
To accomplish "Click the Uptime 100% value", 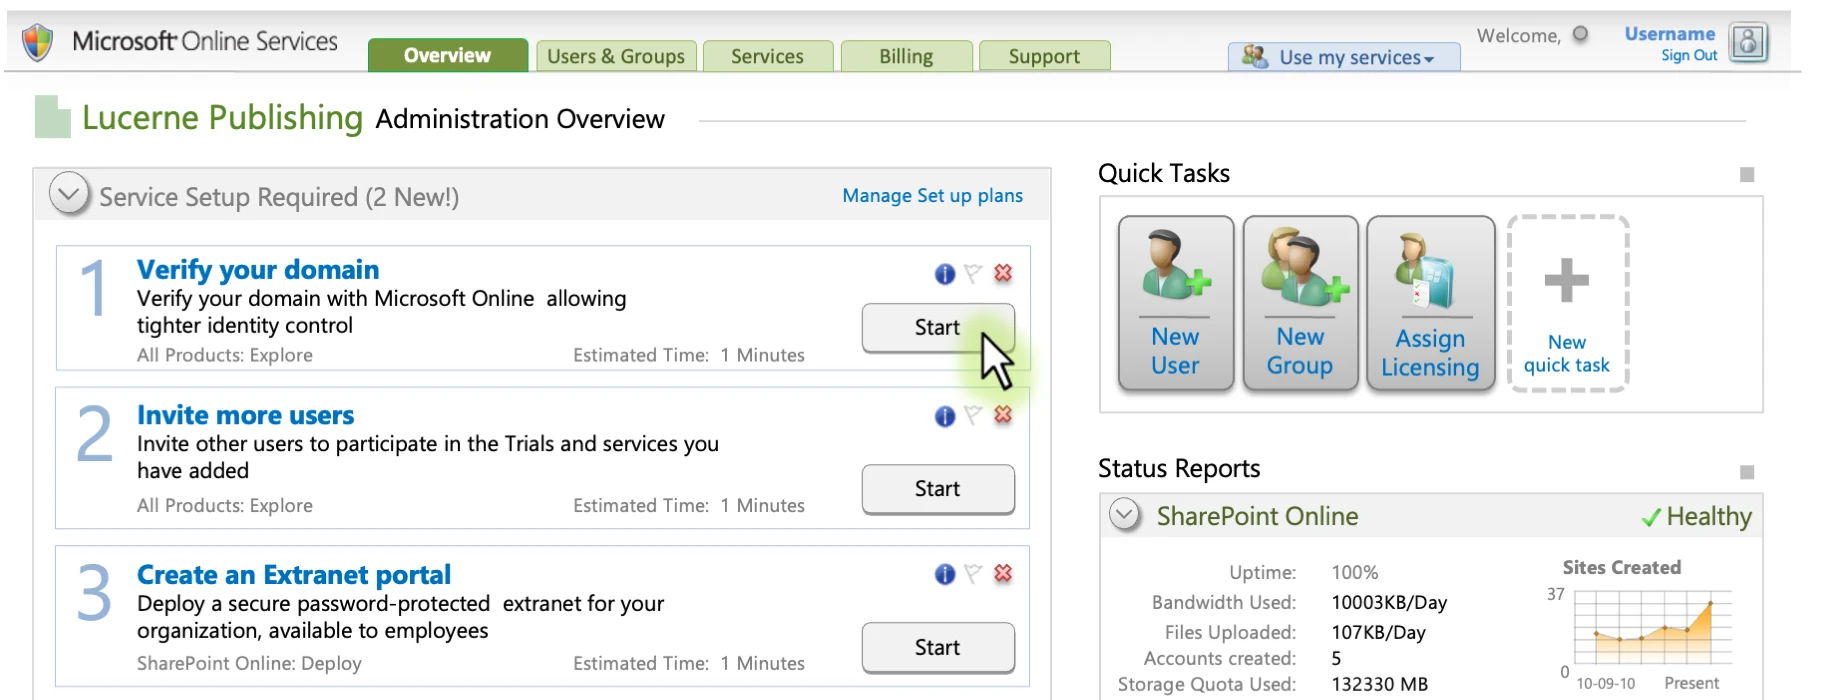I will point(1355,572).
